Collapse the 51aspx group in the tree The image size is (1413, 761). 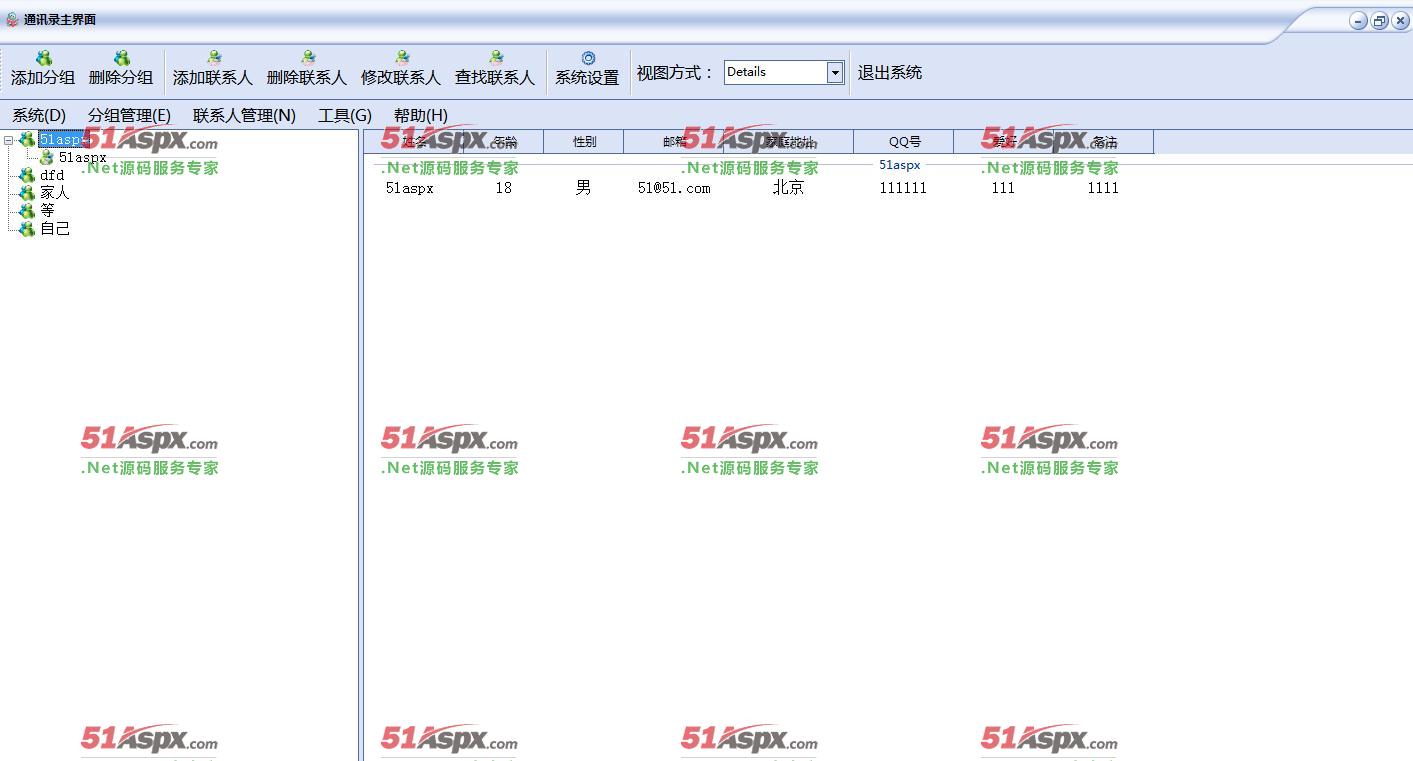coord(8,140)
